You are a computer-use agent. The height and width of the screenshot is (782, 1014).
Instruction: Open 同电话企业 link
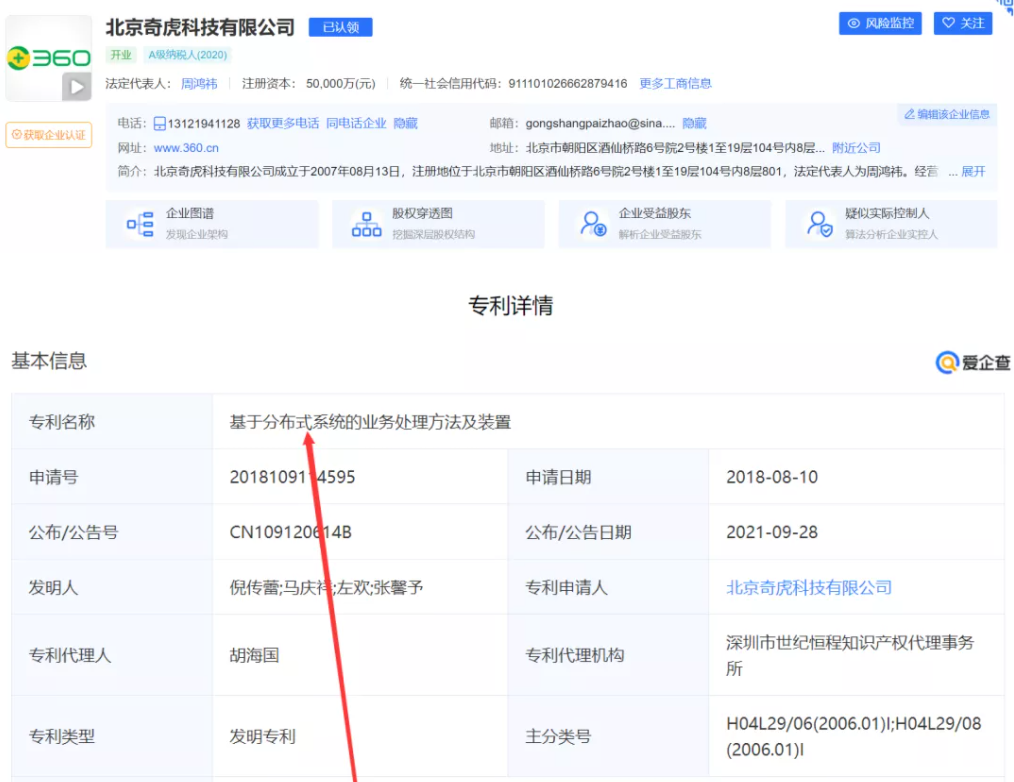click(356, 124)
